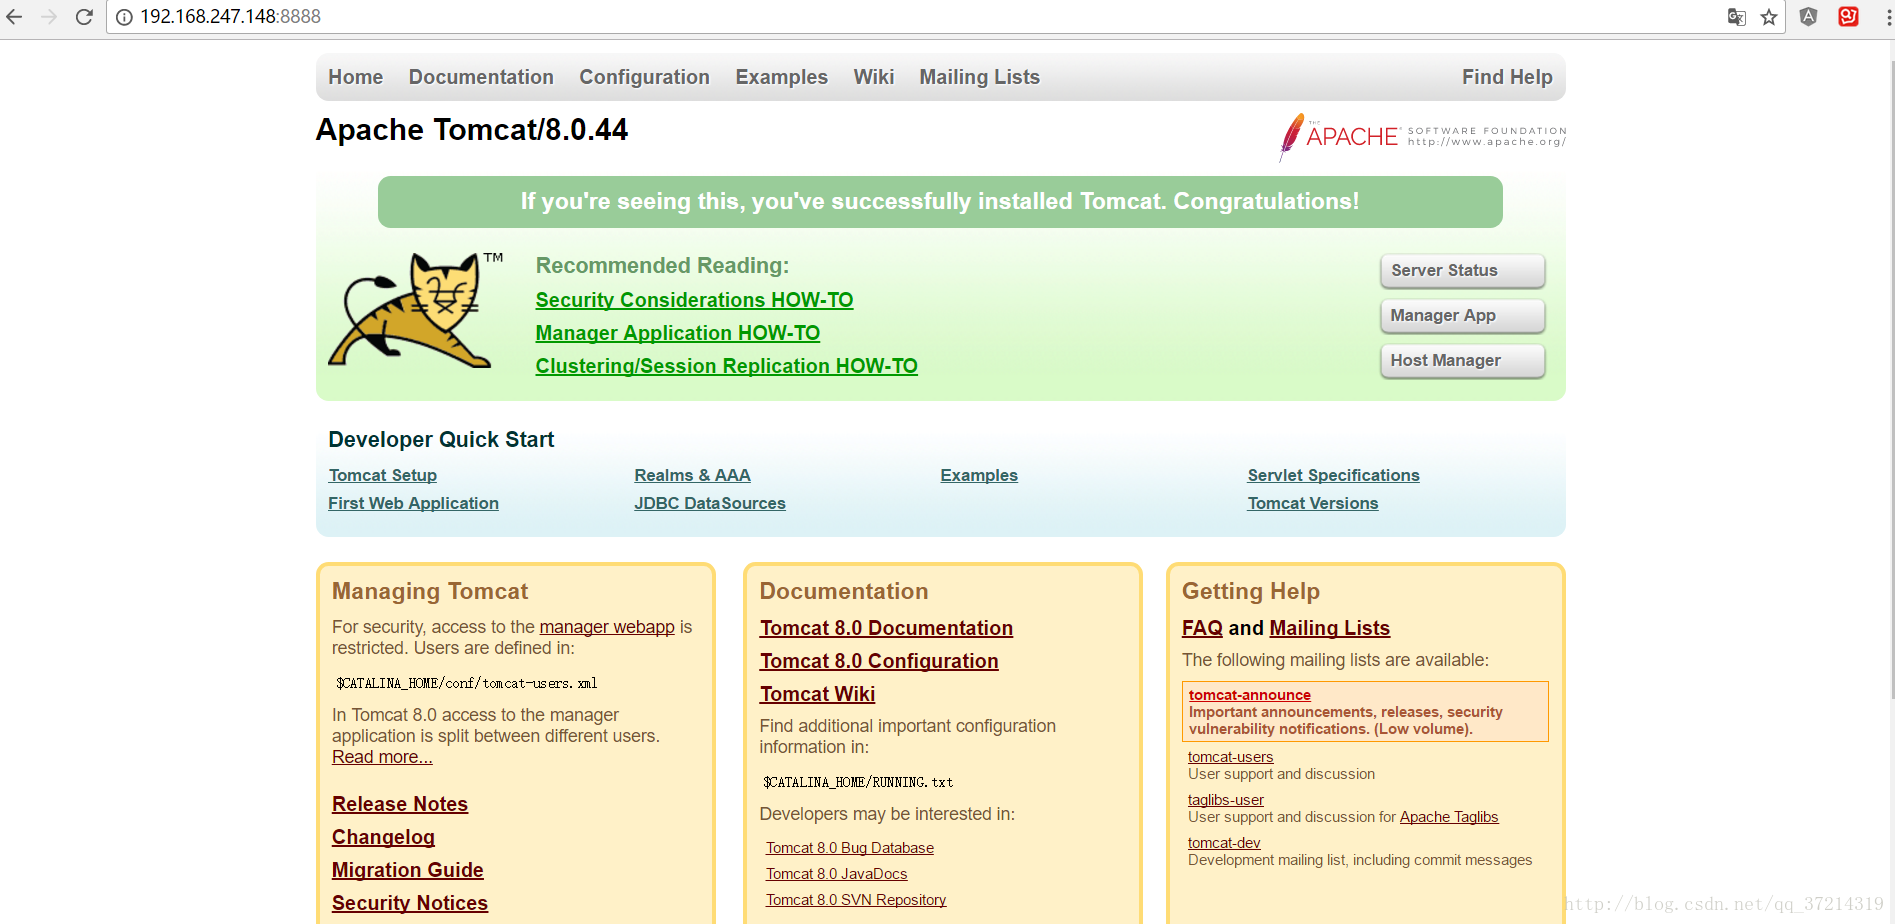Open the Changelog link
1895x924 pixels.
pos(383,837)
